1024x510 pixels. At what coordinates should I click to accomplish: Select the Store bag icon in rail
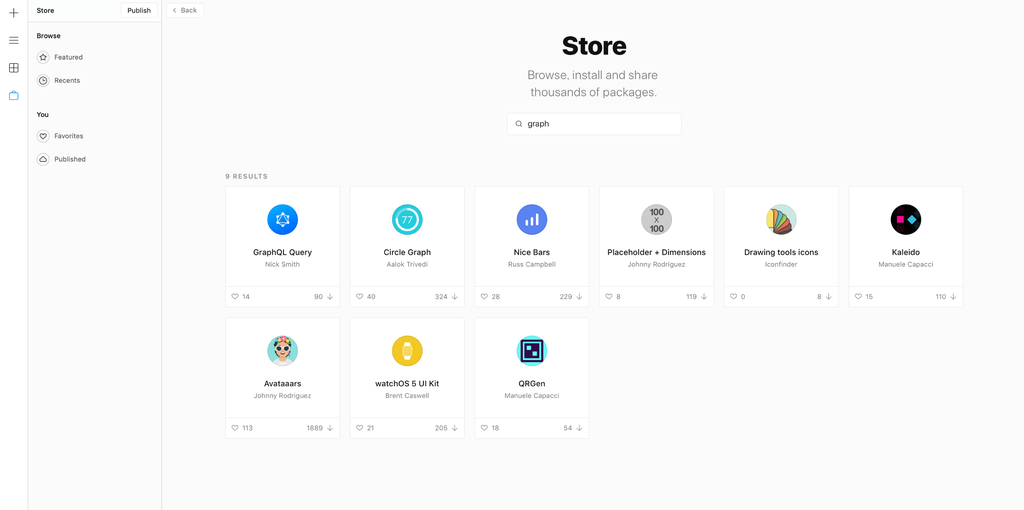point(14,95)
